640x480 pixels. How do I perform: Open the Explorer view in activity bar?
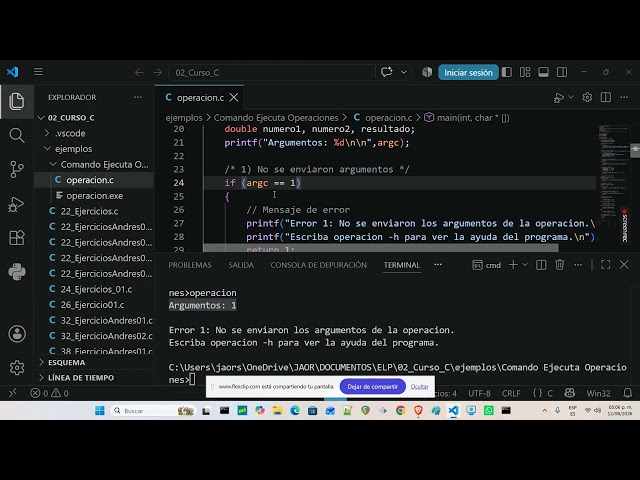(x=17, y=102)
